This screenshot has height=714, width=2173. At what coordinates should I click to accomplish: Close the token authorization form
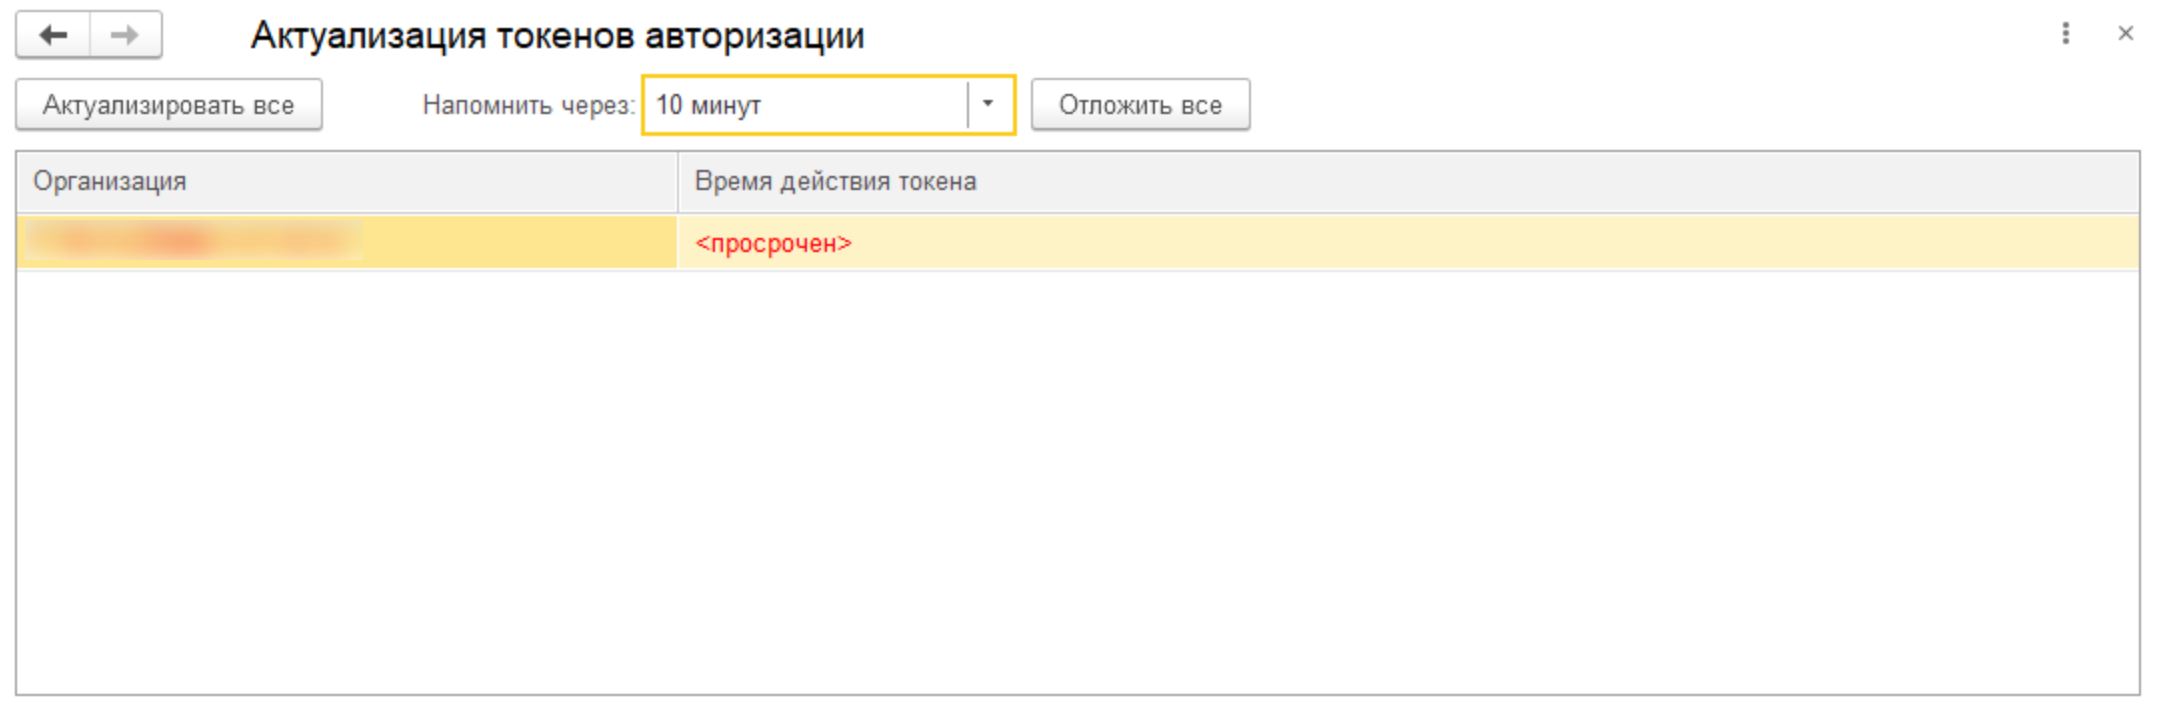pyautogui.click(x=2126, y=34)
